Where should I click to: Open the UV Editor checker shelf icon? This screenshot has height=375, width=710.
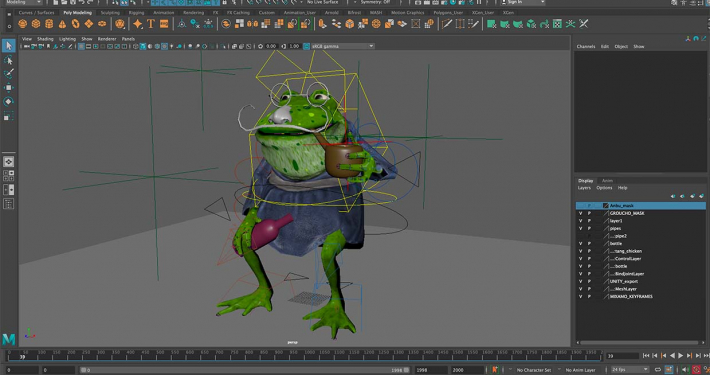557,24
